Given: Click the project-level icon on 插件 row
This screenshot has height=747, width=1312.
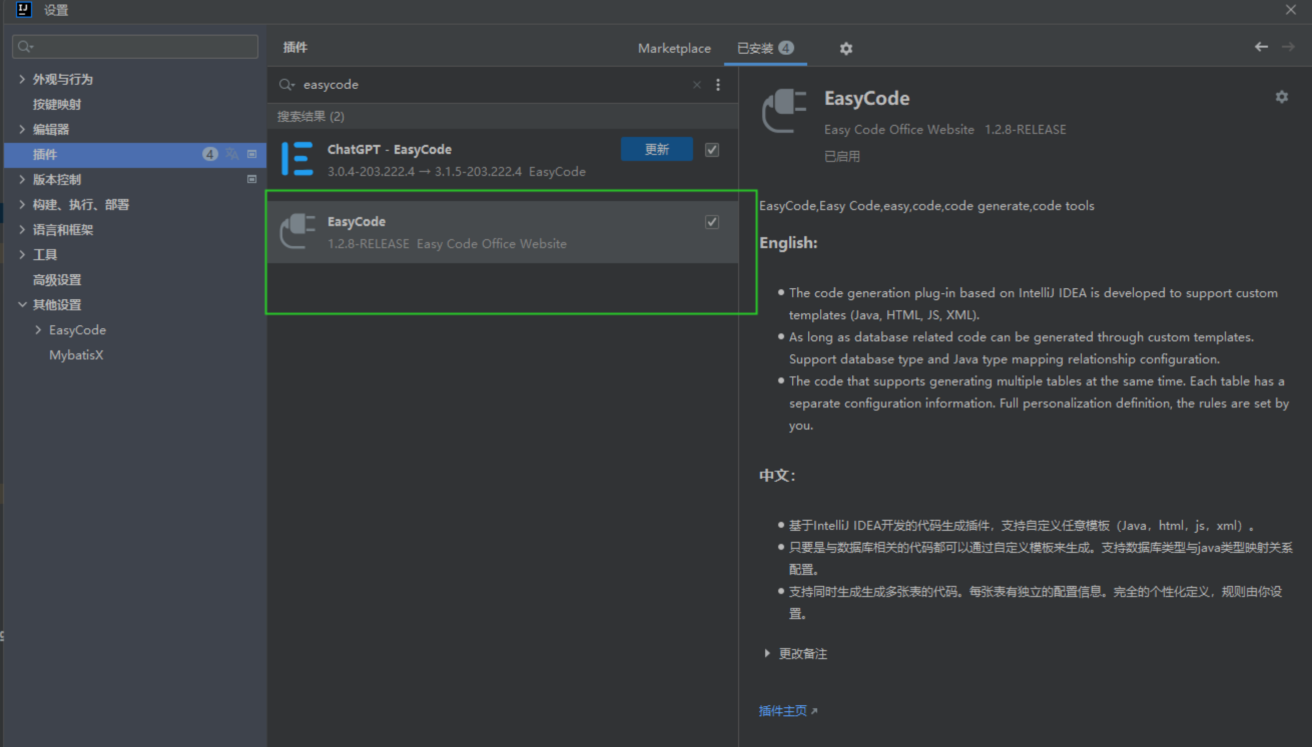Looking at the screenshot, I should [252, 154].
